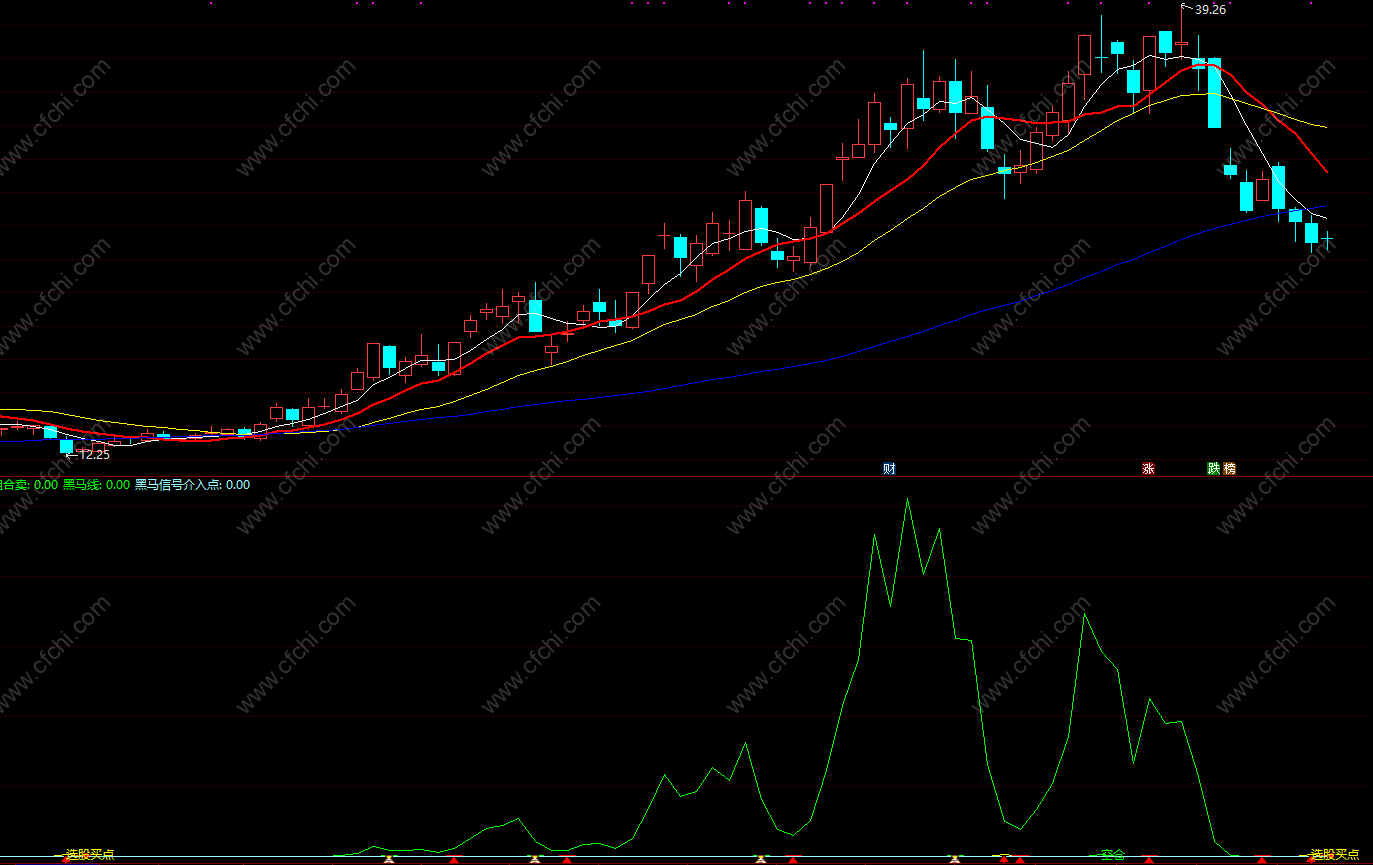Select the 39.26 high price label

1210,10
